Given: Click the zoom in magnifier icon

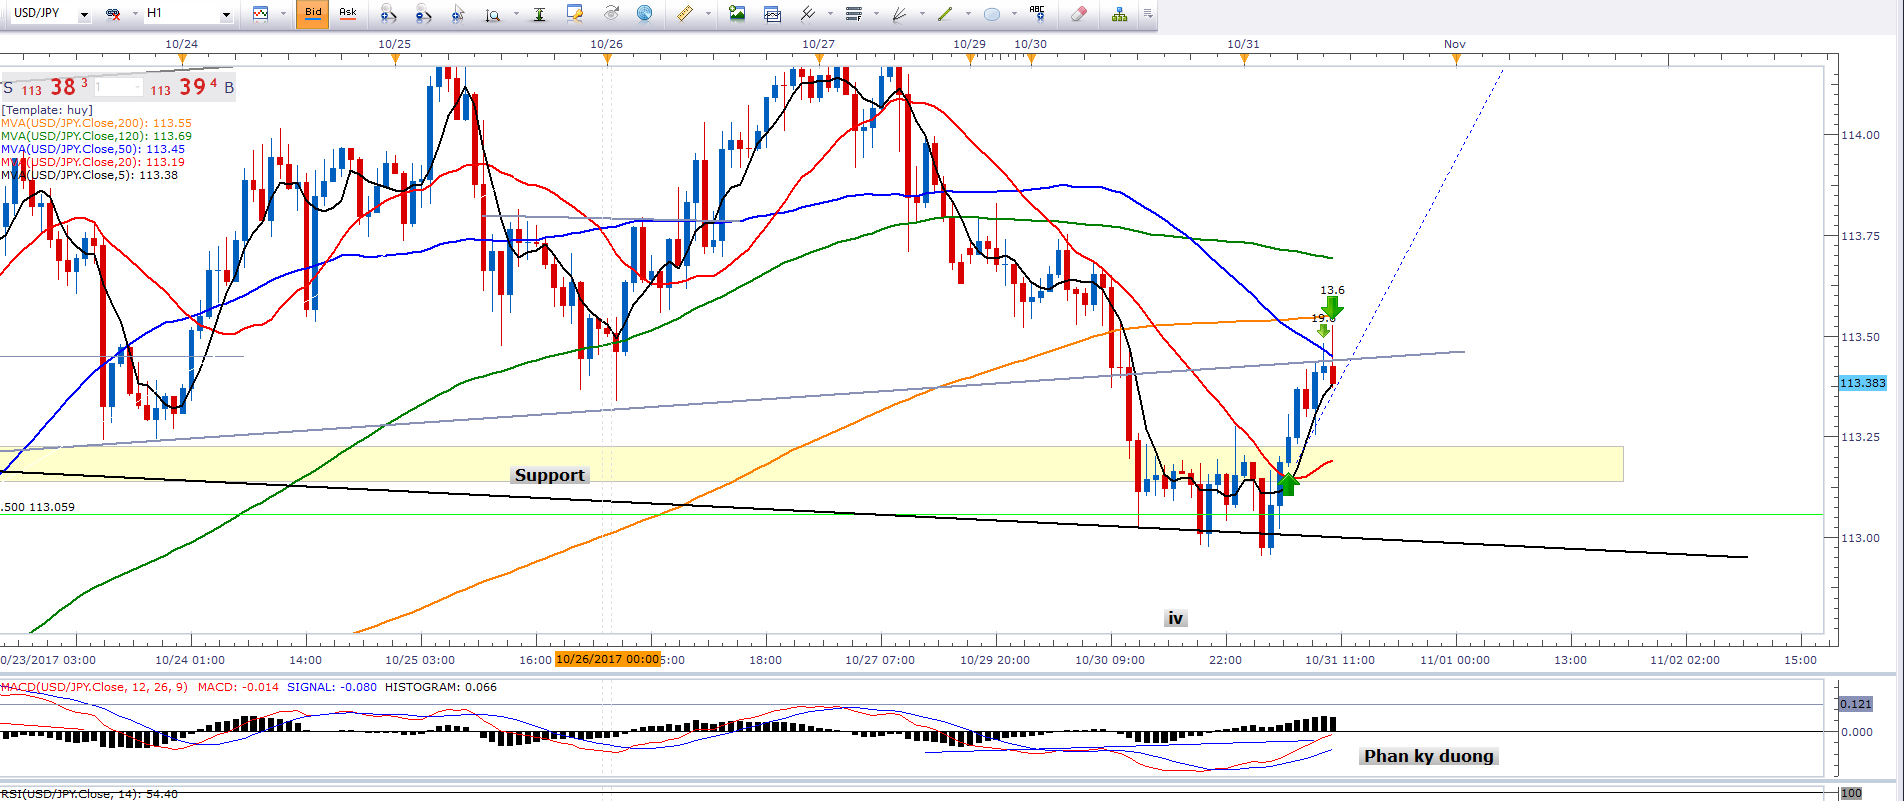Looking at the screenshot, I should pyautogui.click(x=389, y=14).
